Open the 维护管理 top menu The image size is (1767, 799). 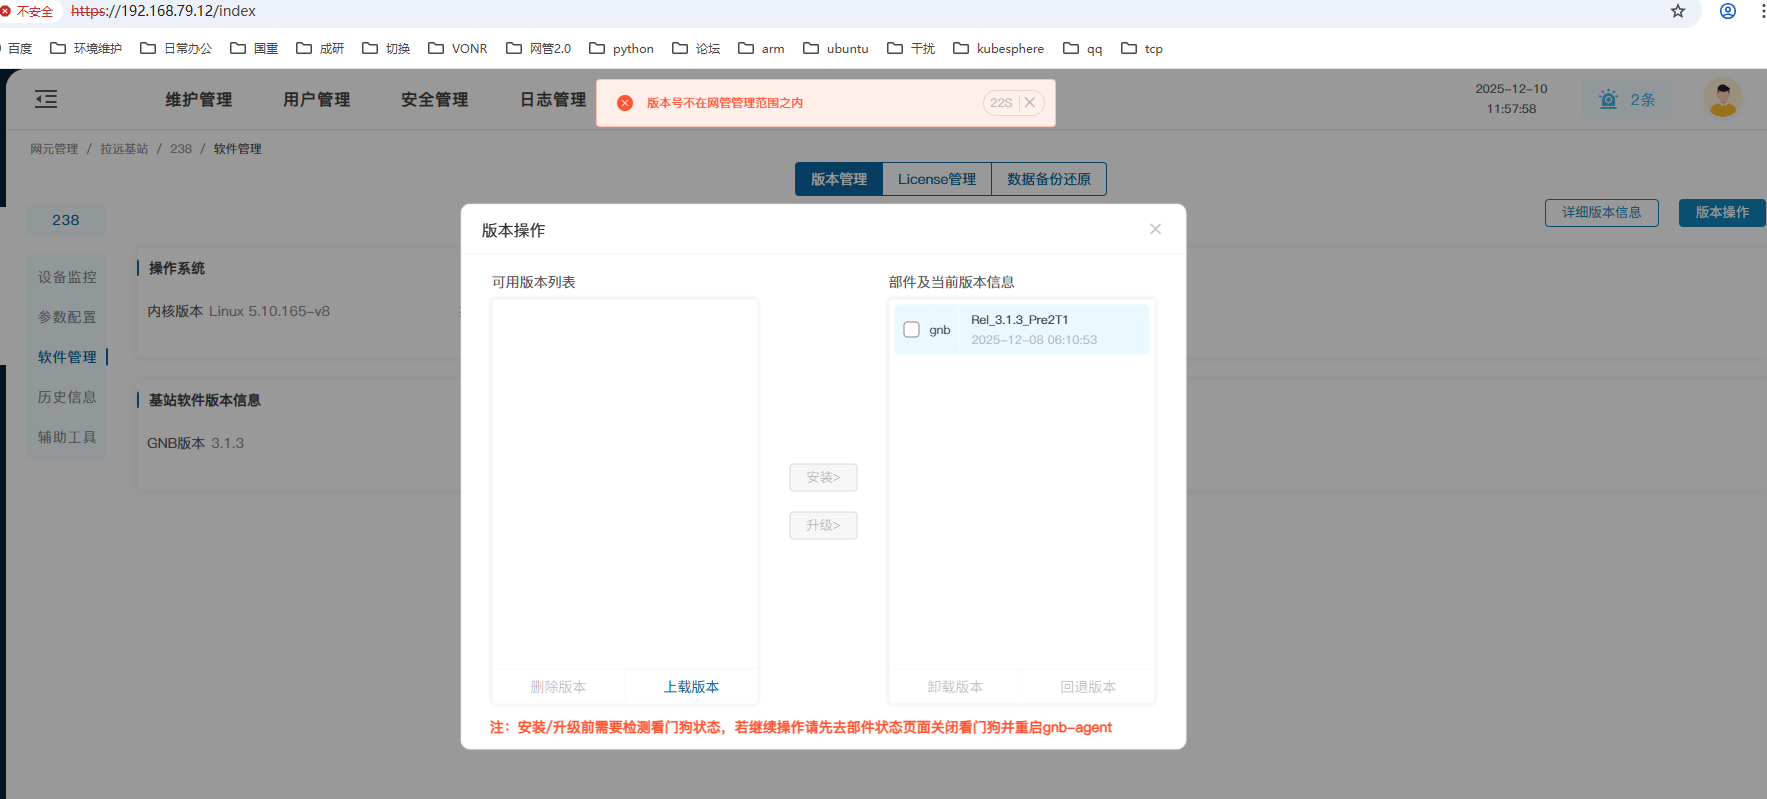tap(198, 100)
